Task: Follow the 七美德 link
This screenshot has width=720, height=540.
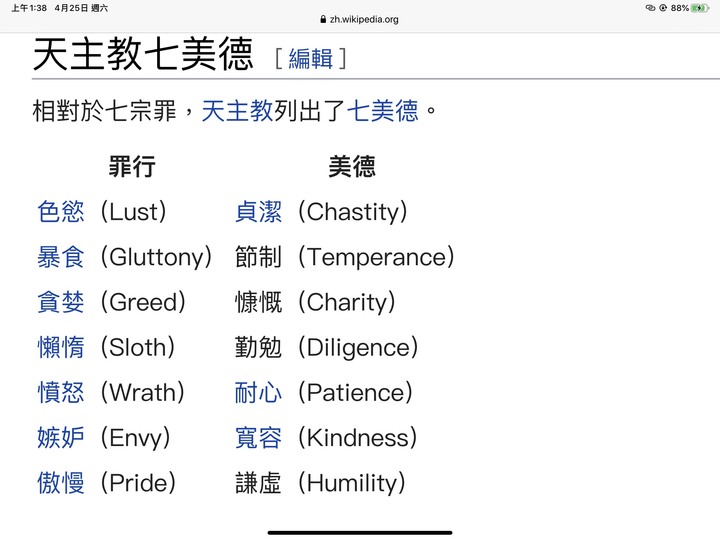Action: [x=382, y=111]
